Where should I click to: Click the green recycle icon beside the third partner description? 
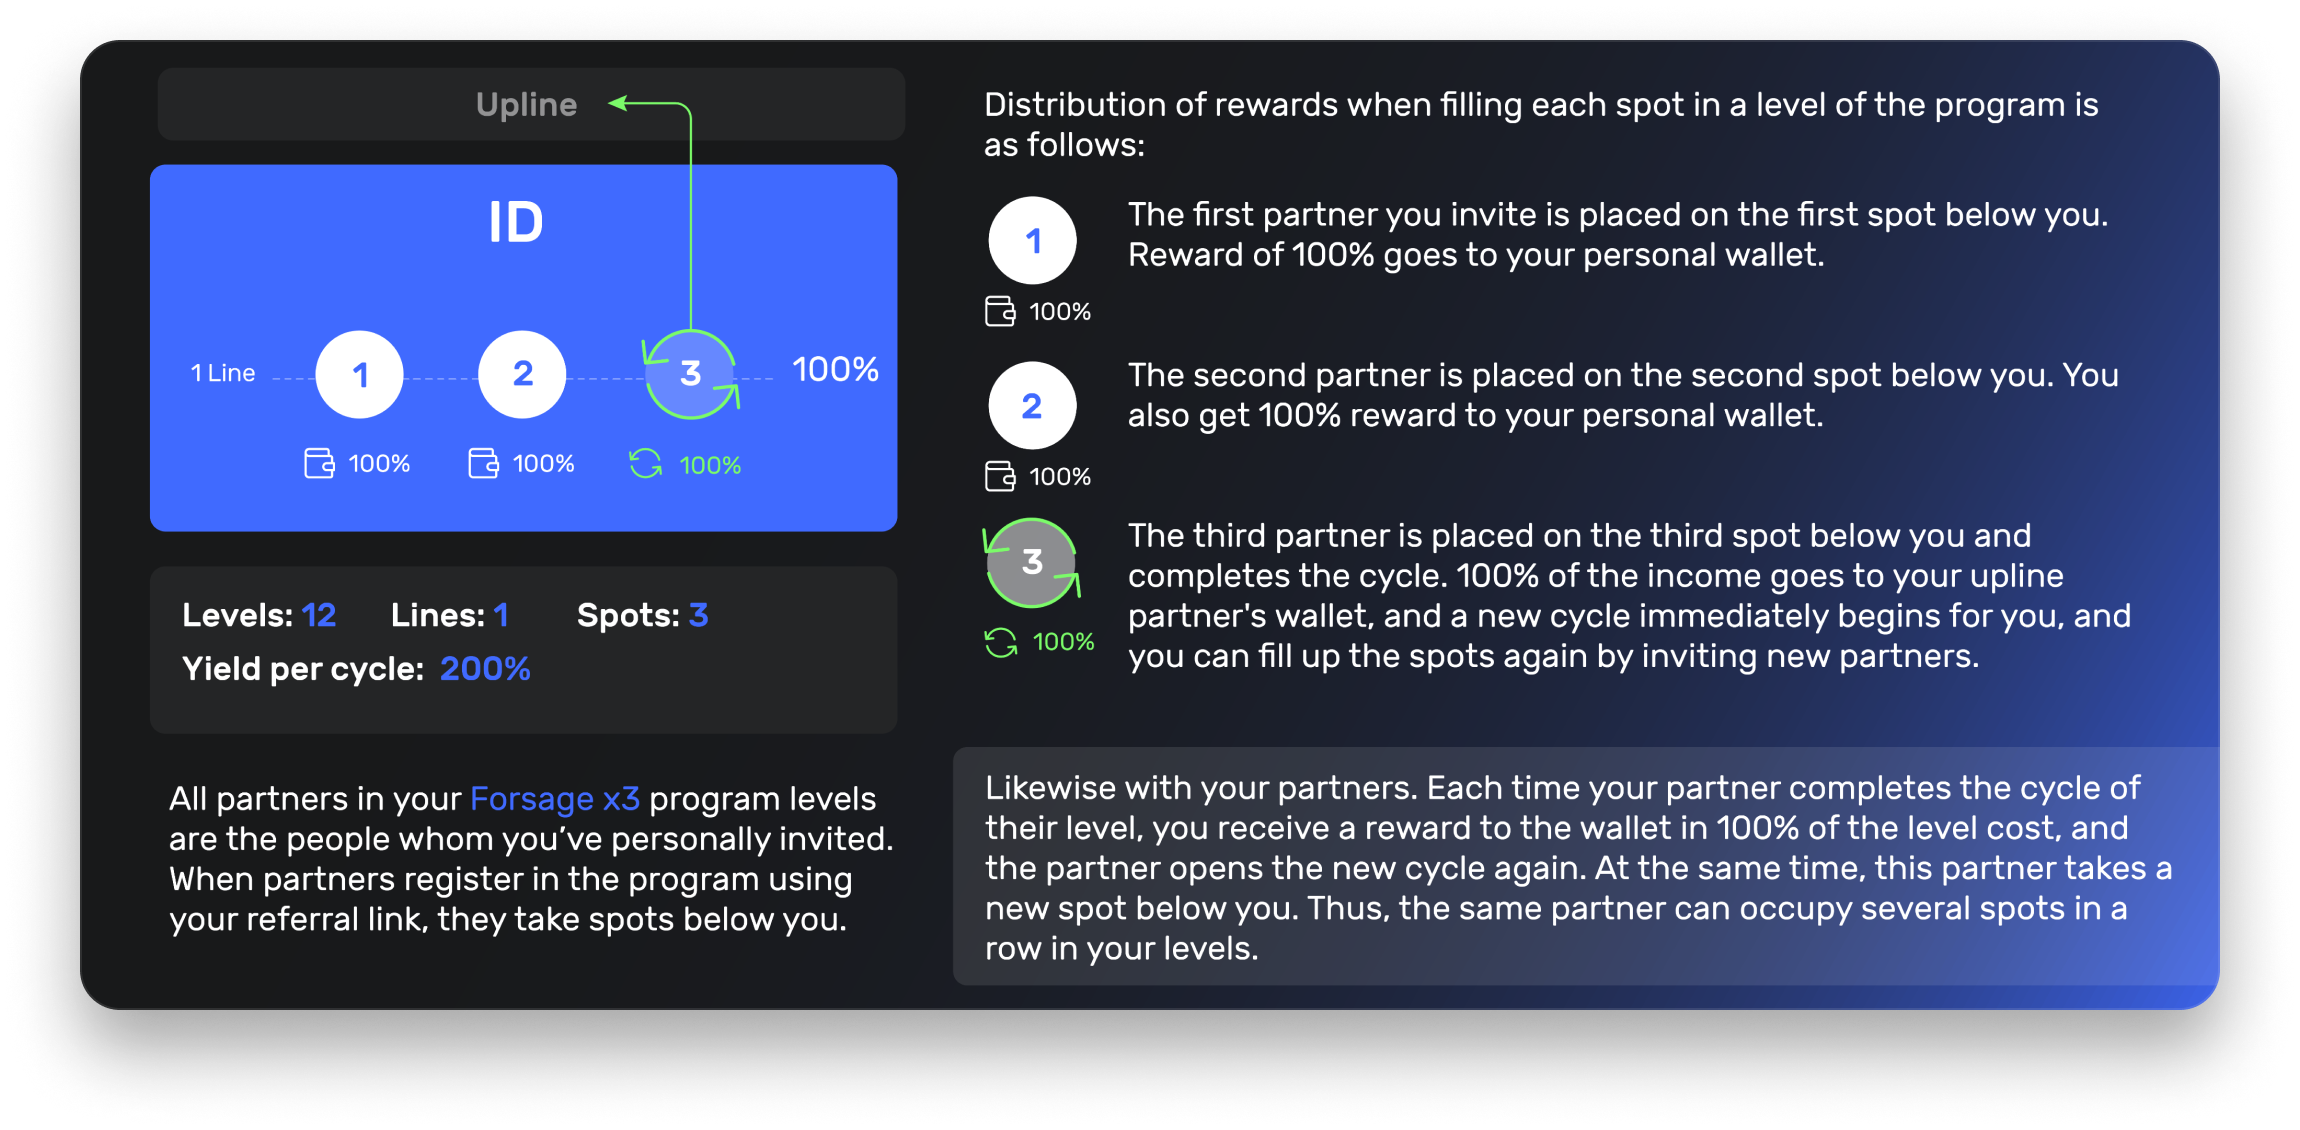1000,642
